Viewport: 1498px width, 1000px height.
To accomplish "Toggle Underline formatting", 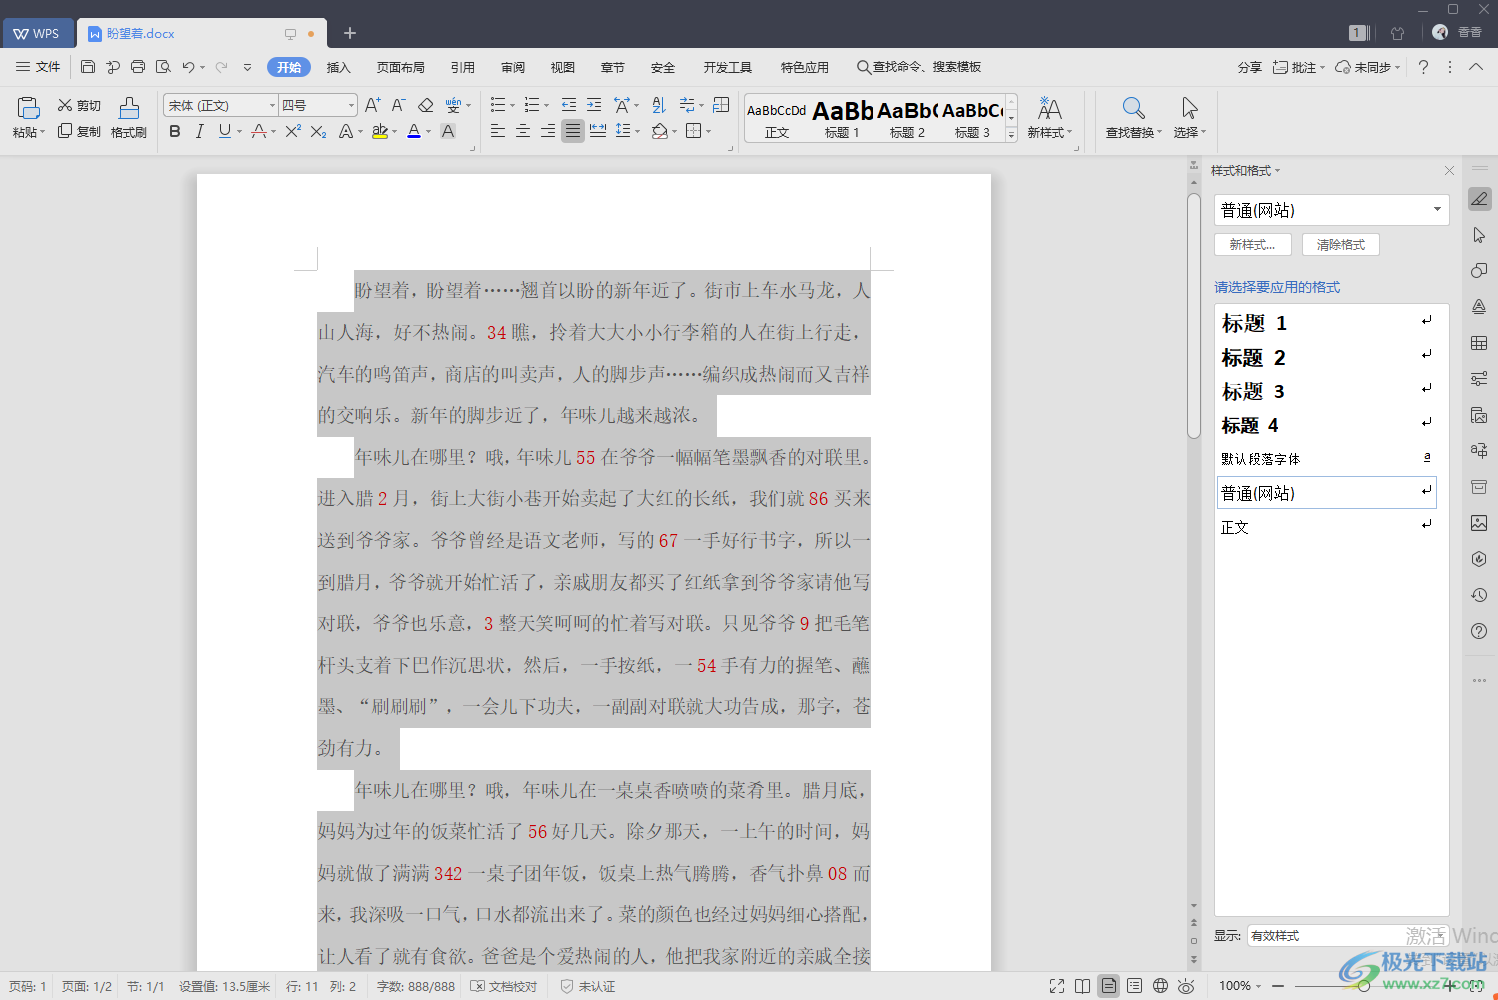I will [224, 131].
